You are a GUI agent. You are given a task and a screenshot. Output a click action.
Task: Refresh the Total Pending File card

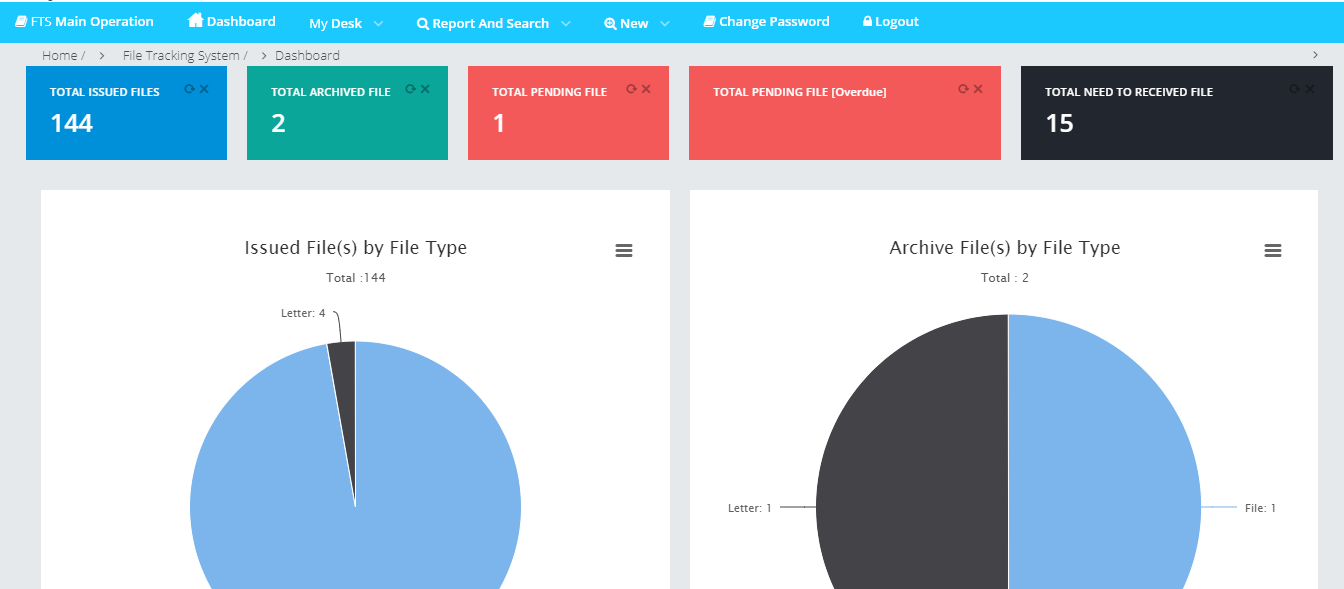pos(631,89)
